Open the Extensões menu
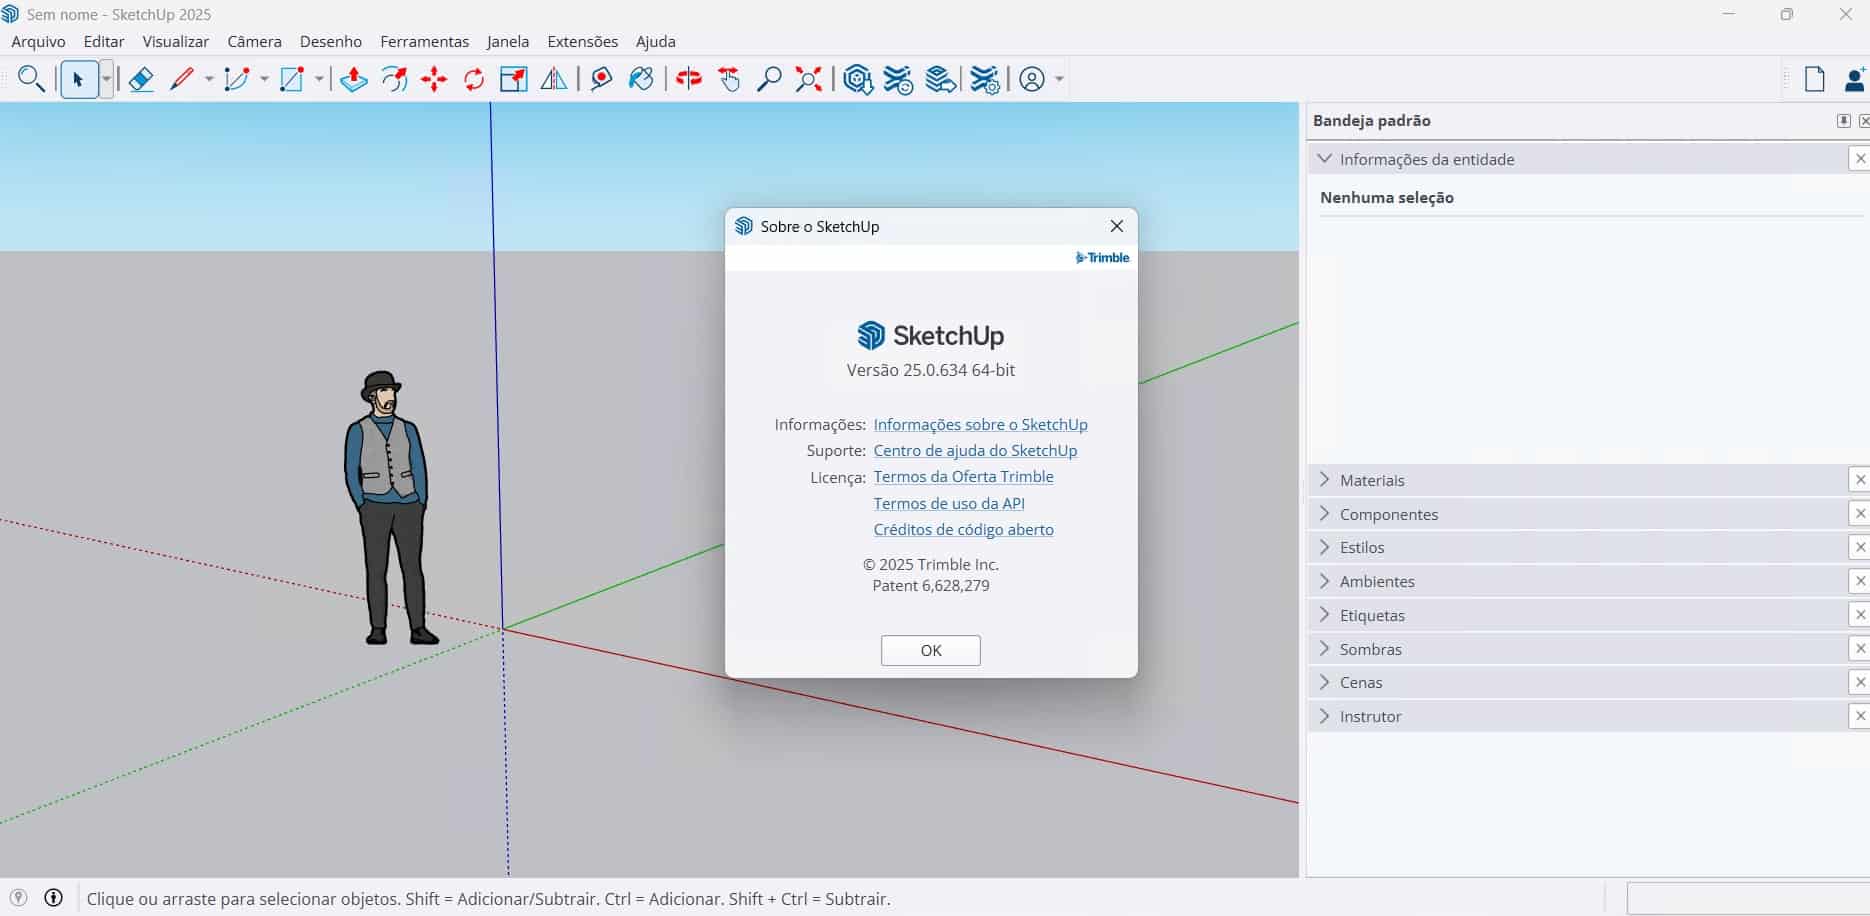 pyautogui.click(x=583, y=41)
